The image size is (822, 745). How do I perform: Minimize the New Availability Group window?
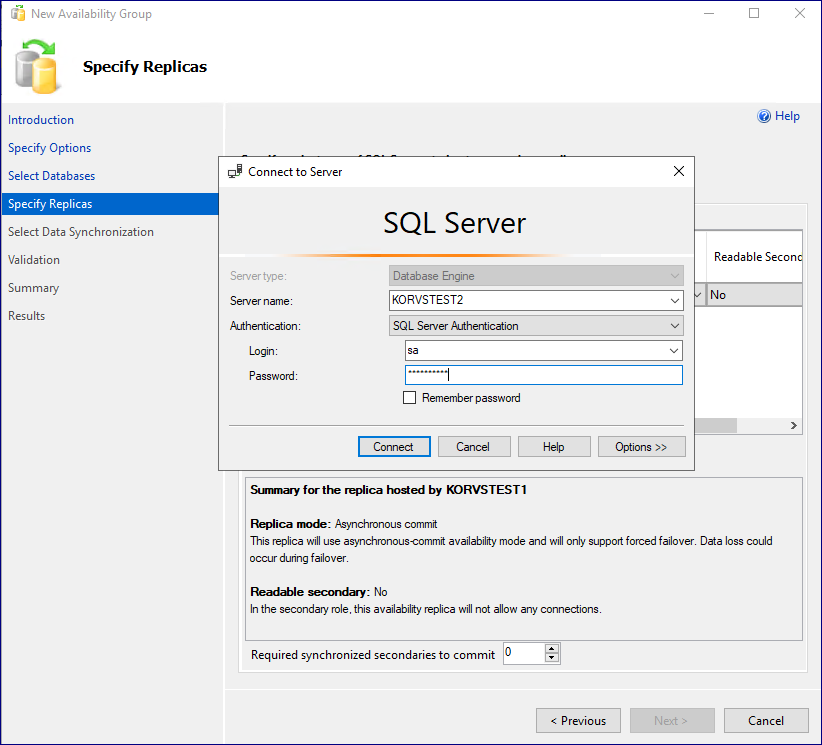click(x=709, y=13)
